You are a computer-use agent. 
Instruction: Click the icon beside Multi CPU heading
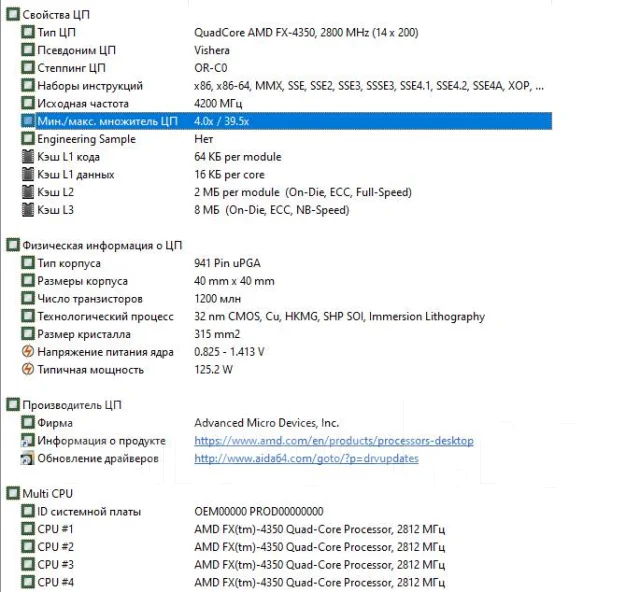13,494
